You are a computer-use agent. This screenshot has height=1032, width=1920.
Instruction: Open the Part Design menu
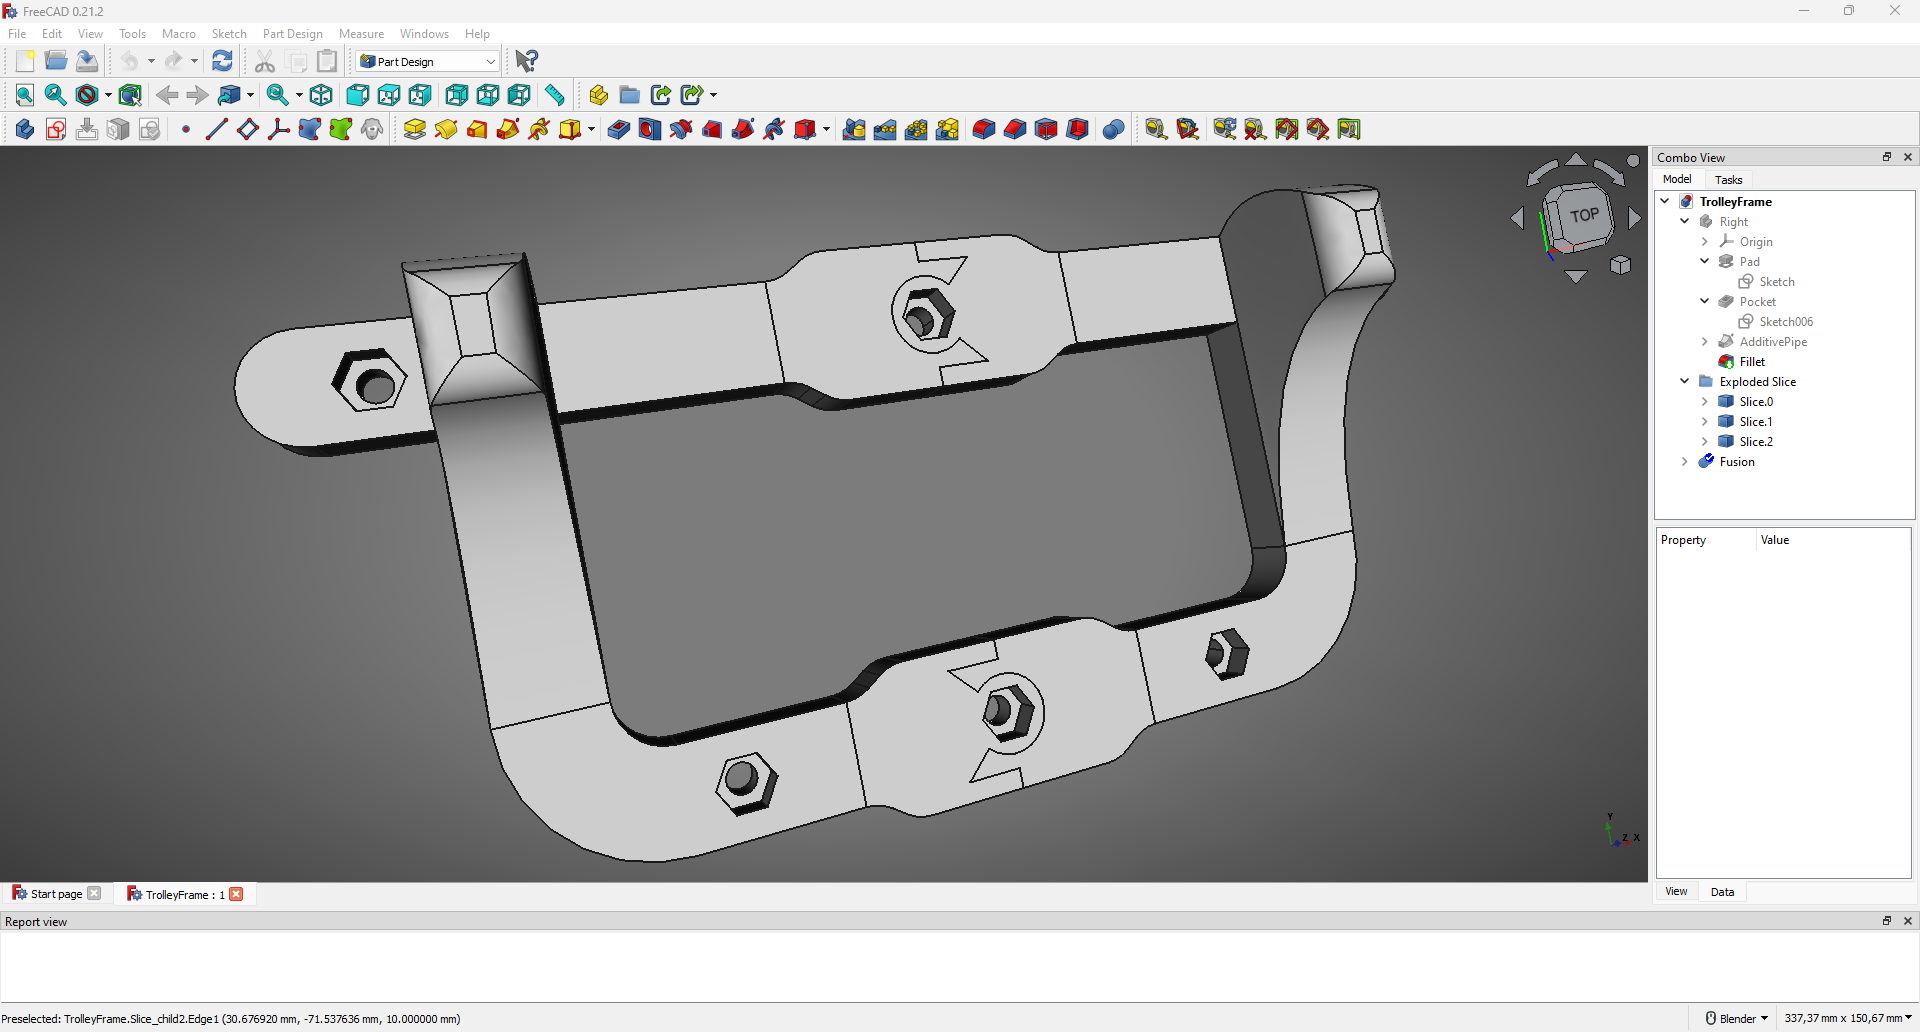(x=292, y=34)
